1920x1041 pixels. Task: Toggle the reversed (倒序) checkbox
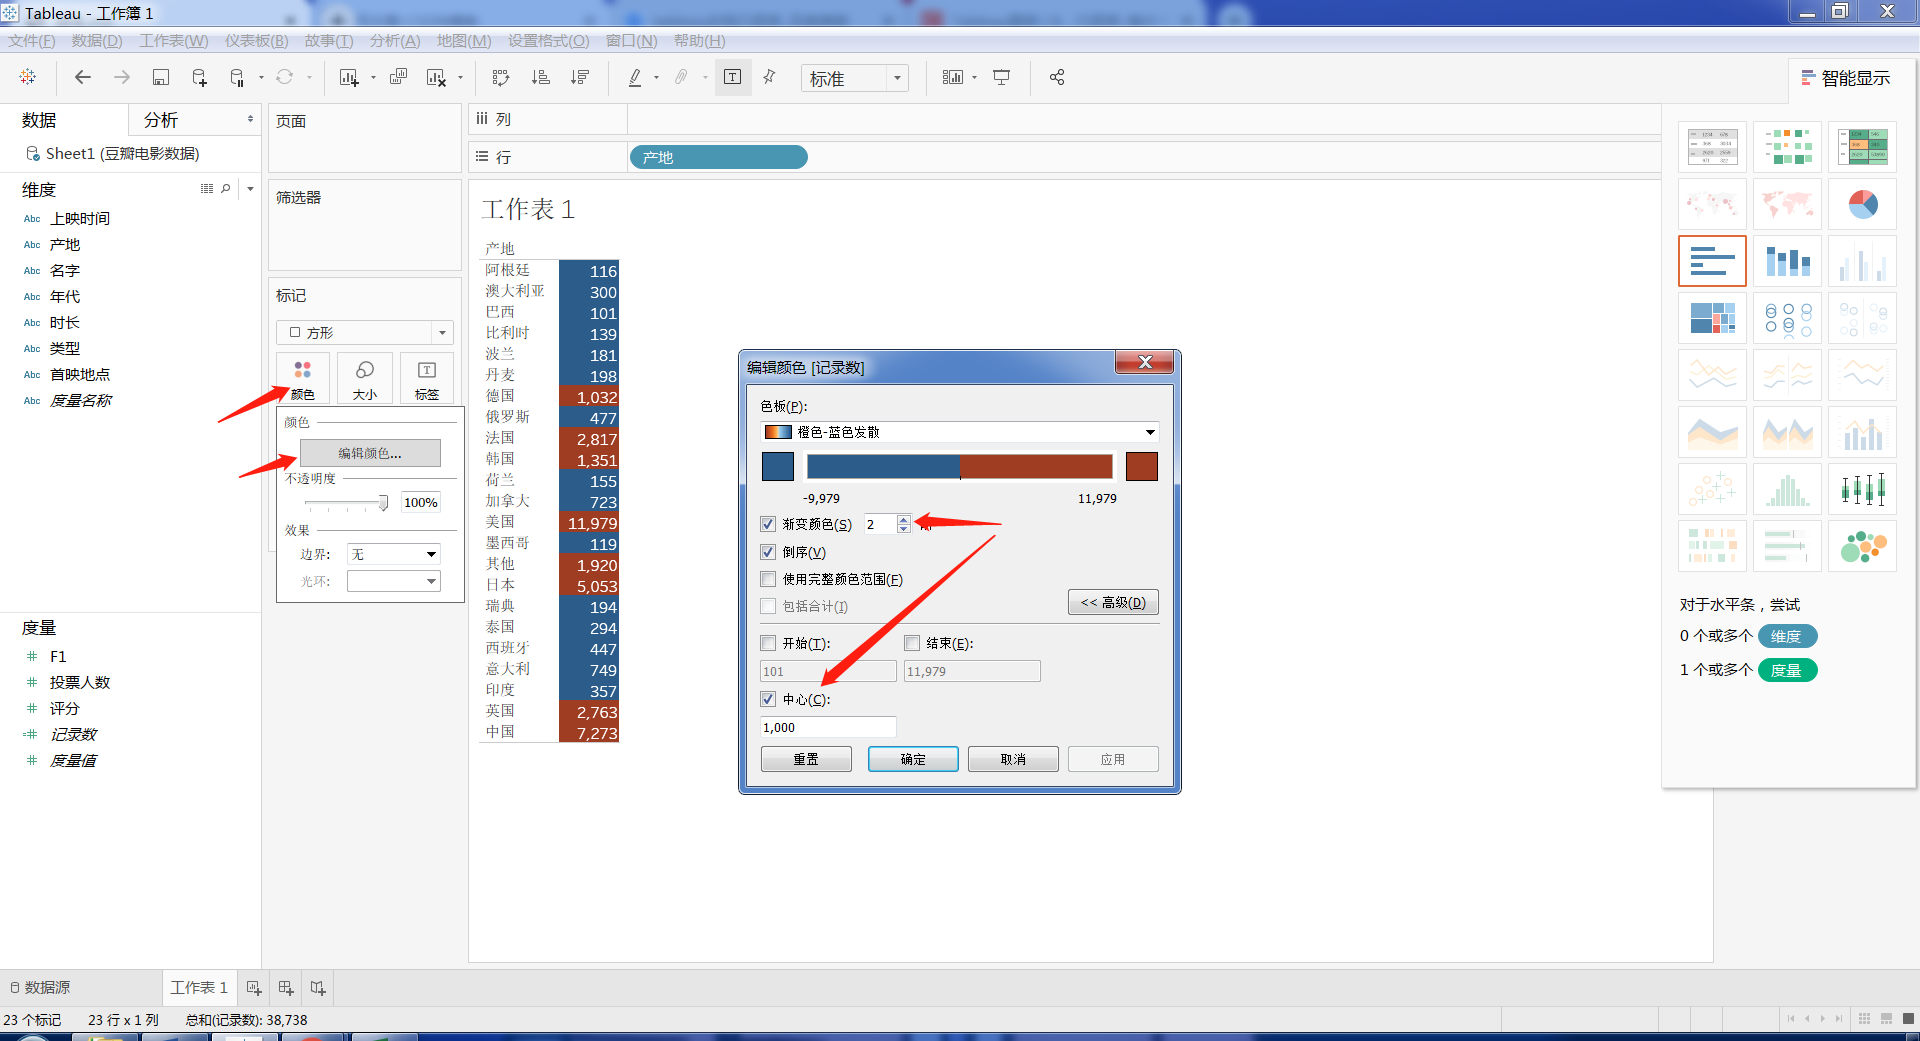(x=768, y=552)
